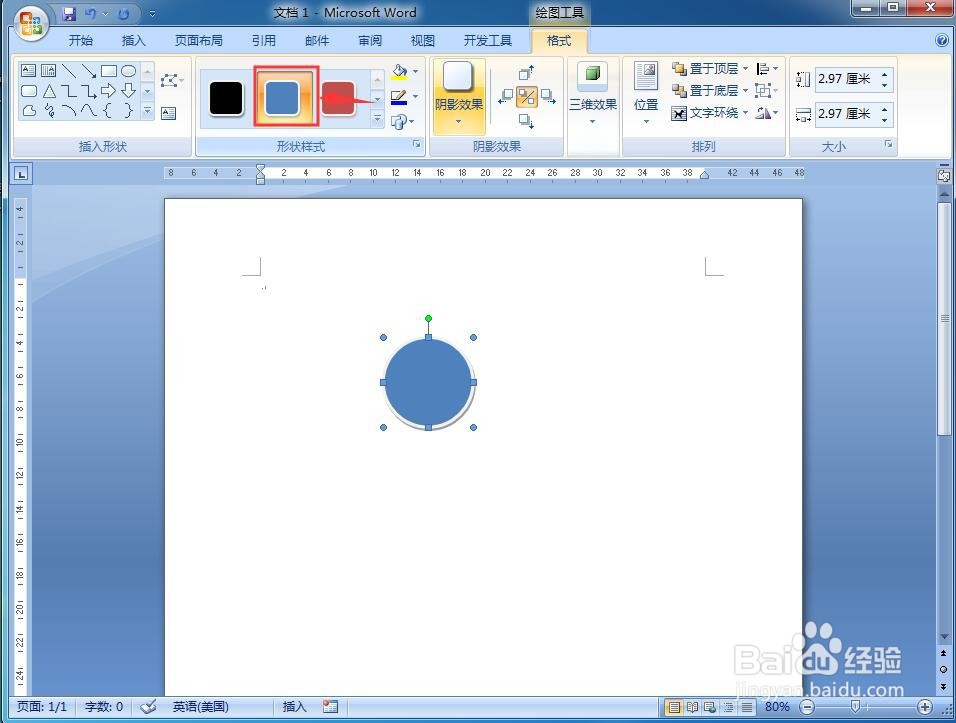Screen dimensions: 956x723
Task: Nudge shadow right
Action: click(x=548, y=96)
